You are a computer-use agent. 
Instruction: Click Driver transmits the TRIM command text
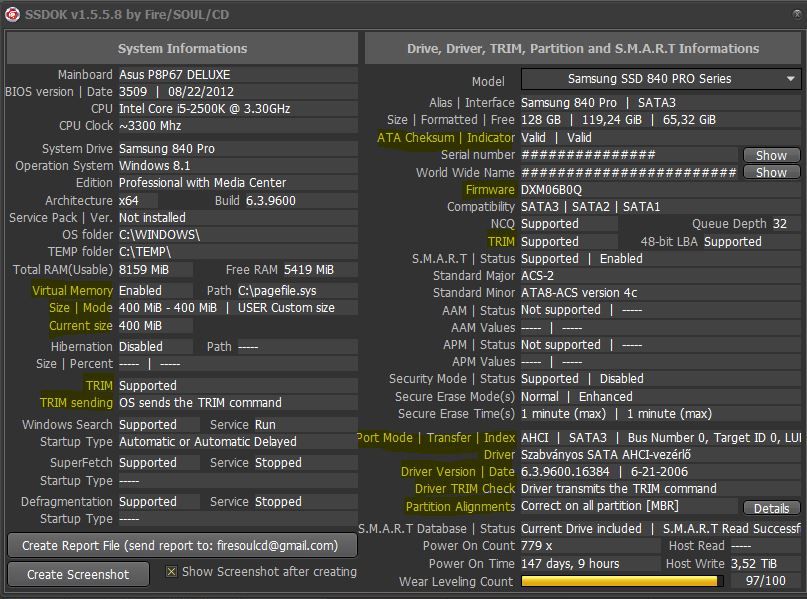point(619,489)
